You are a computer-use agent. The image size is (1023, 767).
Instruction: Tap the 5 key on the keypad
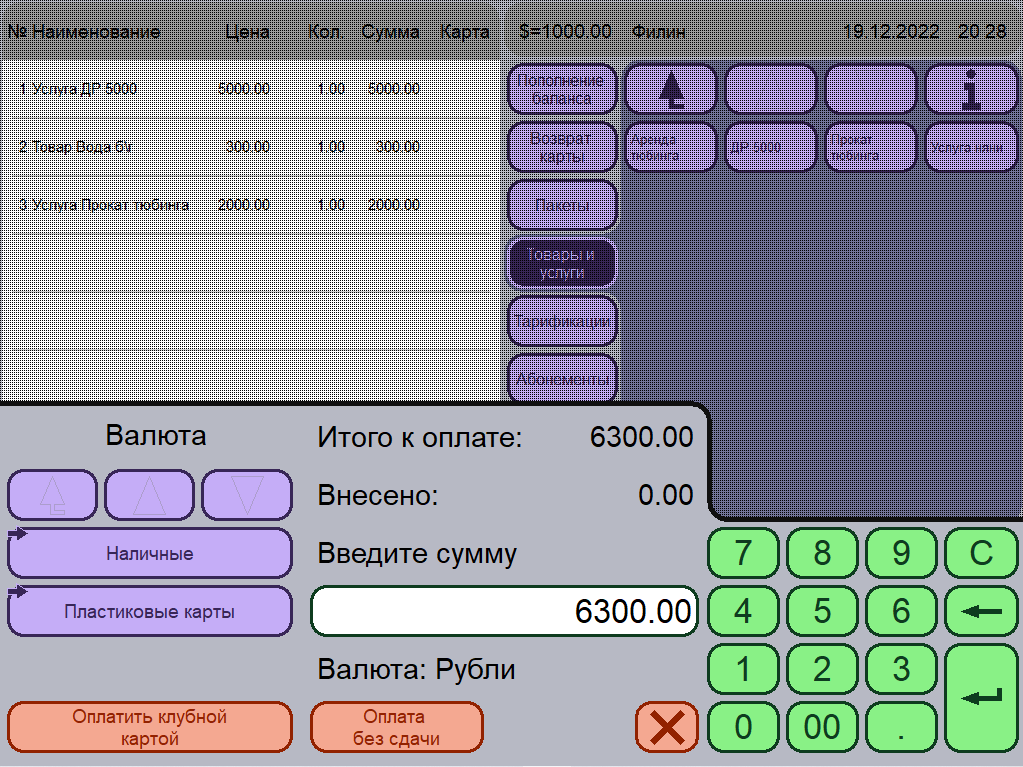[822, 611]
